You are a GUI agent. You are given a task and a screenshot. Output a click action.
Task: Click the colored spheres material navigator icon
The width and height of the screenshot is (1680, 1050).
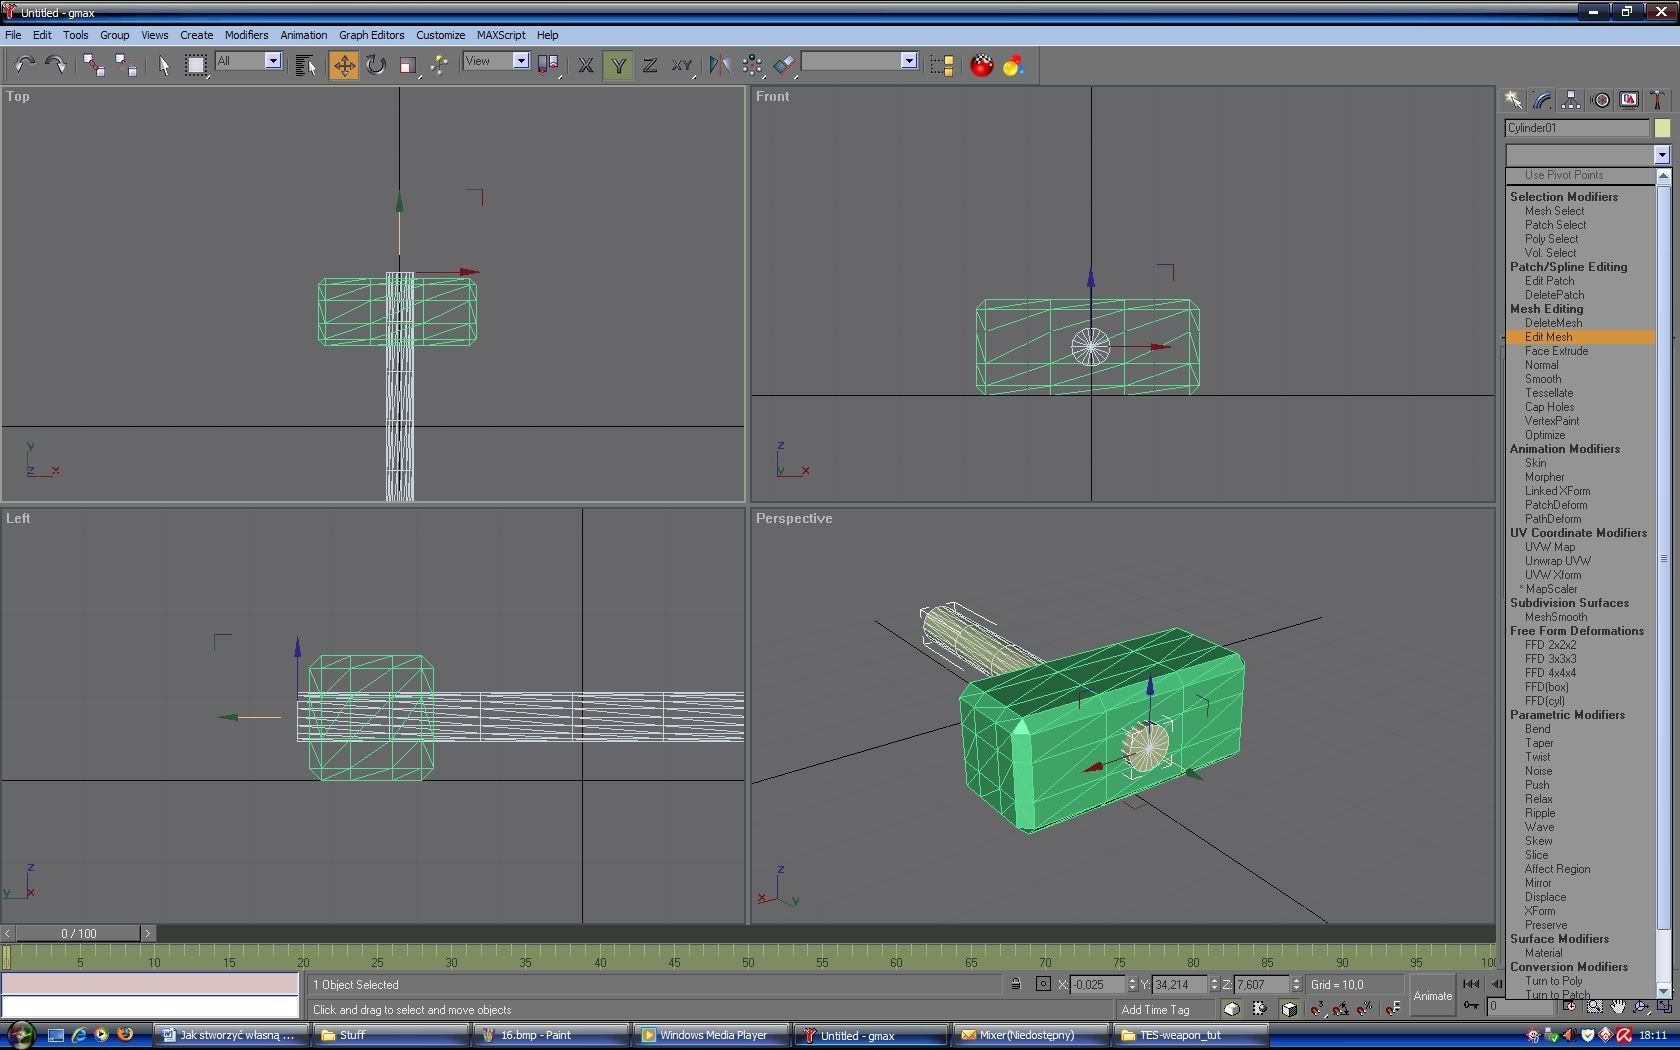(1013, 65)
